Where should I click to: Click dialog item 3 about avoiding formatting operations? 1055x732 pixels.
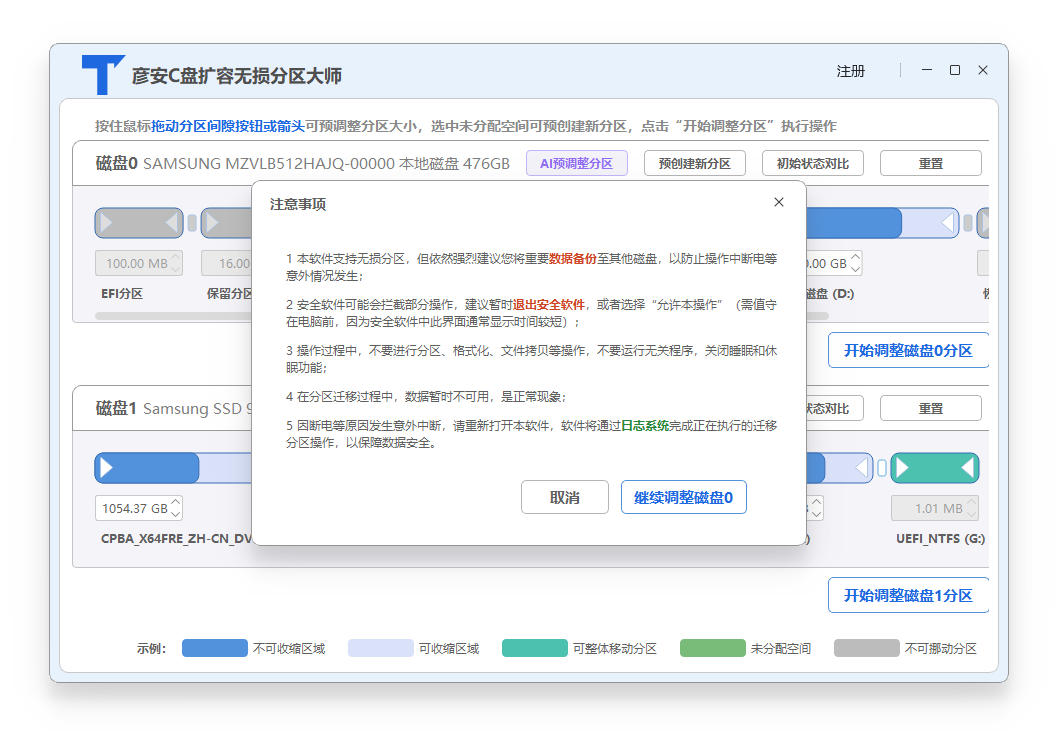click(532, 359)
